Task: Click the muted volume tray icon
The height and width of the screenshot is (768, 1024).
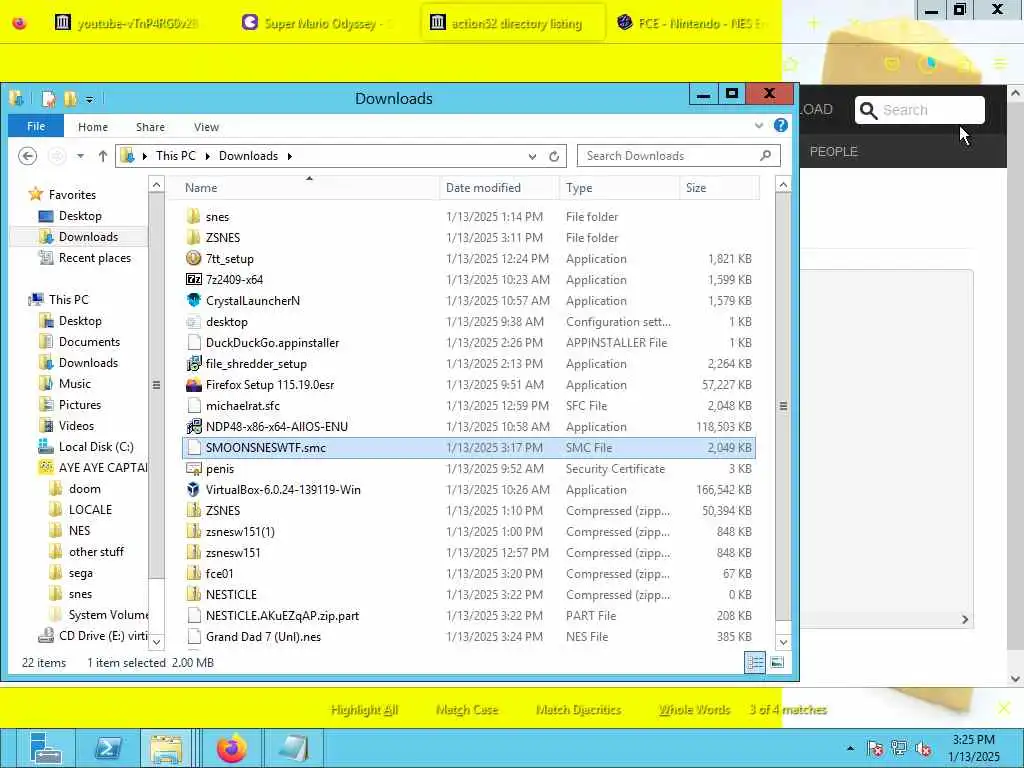Action: pos(923,748)
